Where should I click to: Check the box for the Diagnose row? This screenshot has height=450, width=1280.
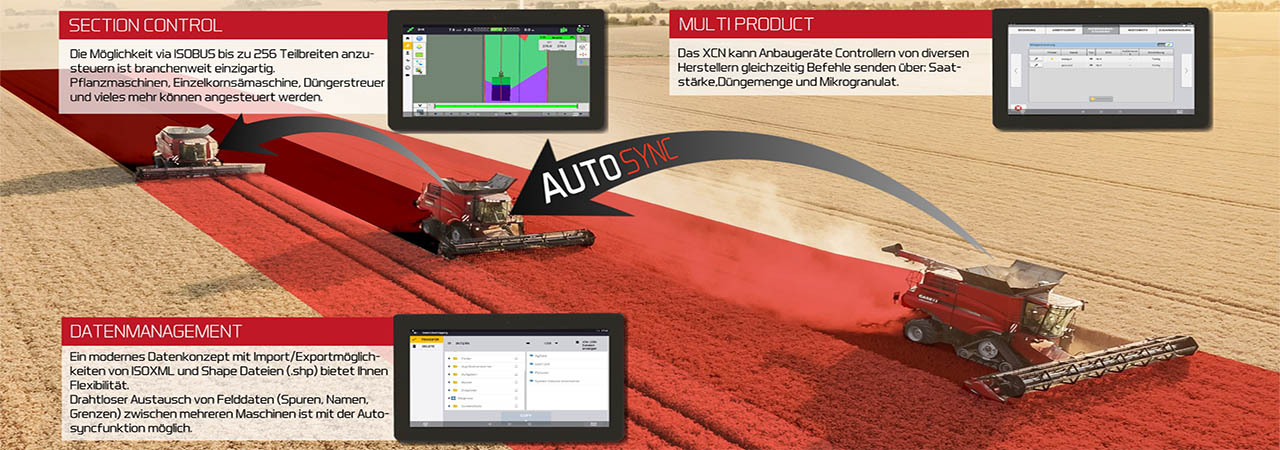click(516, 398)
